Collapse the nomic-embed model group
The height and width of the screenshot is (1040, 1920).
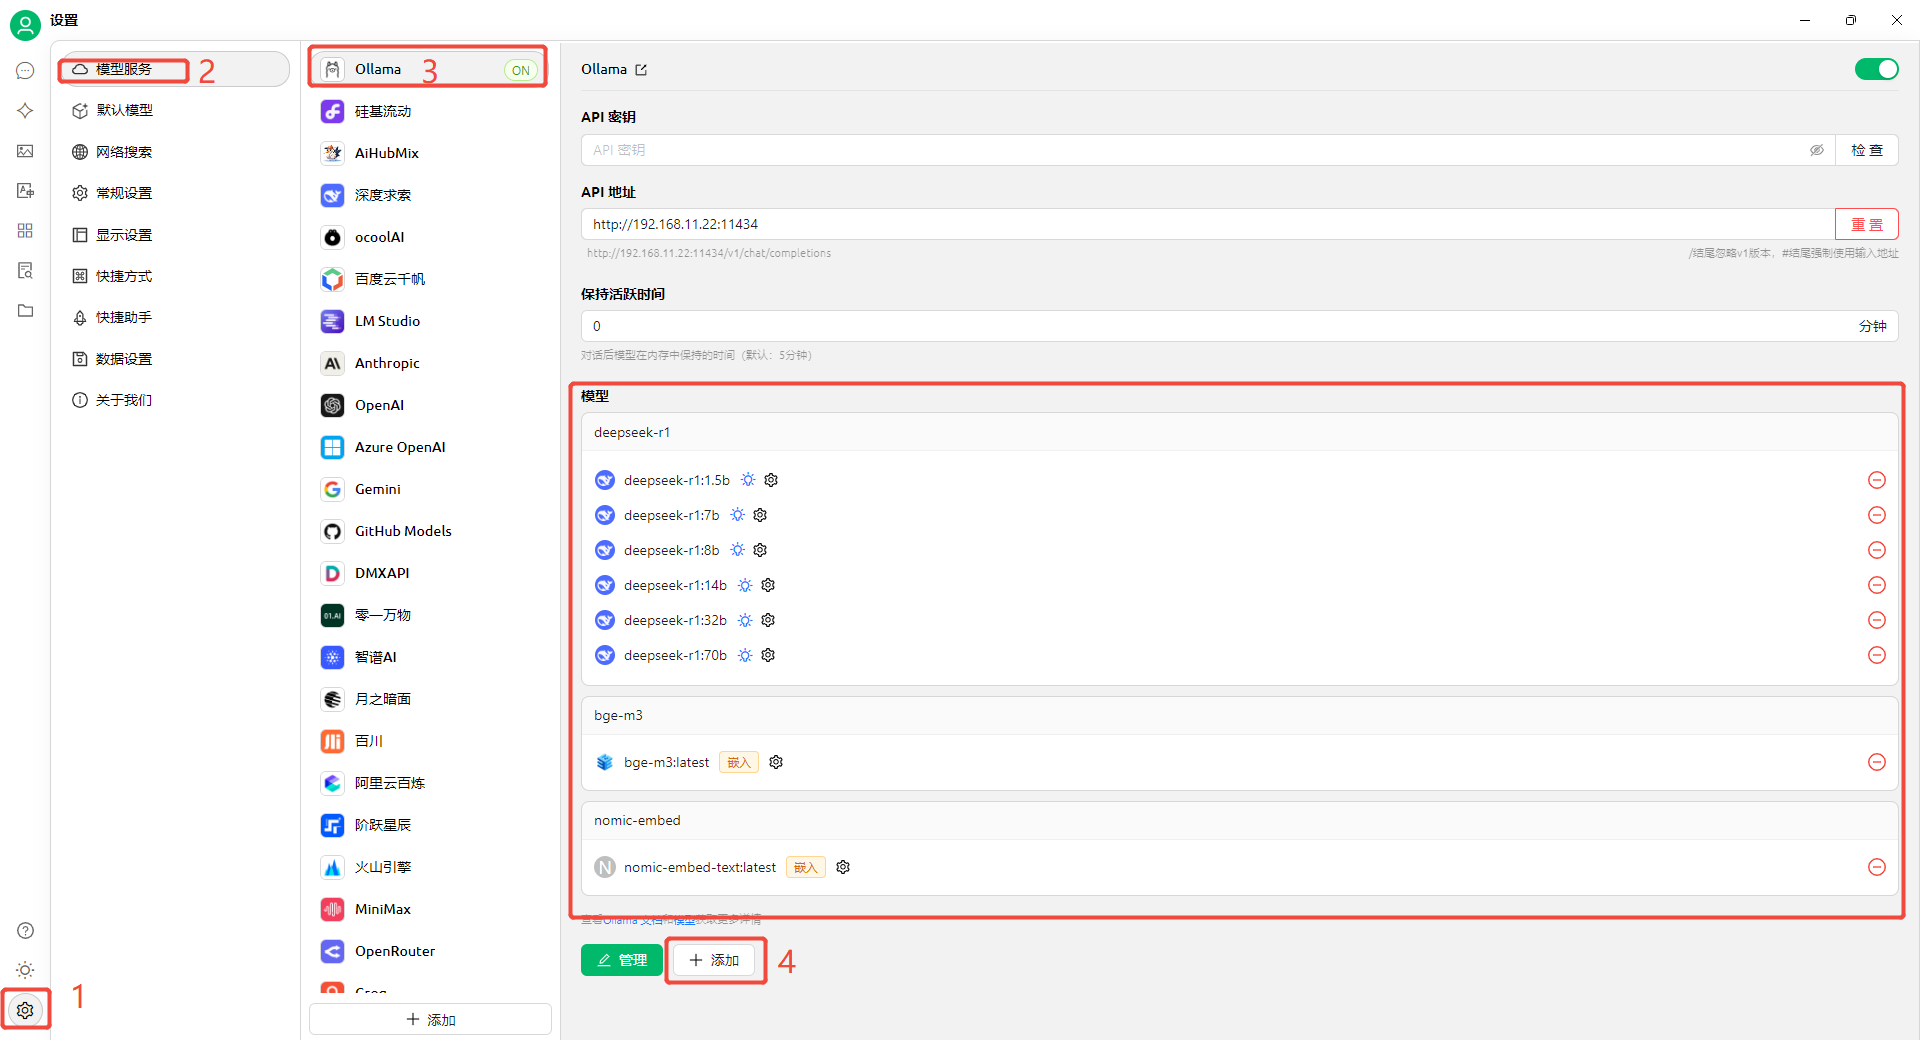click(x=1239, y=820)
